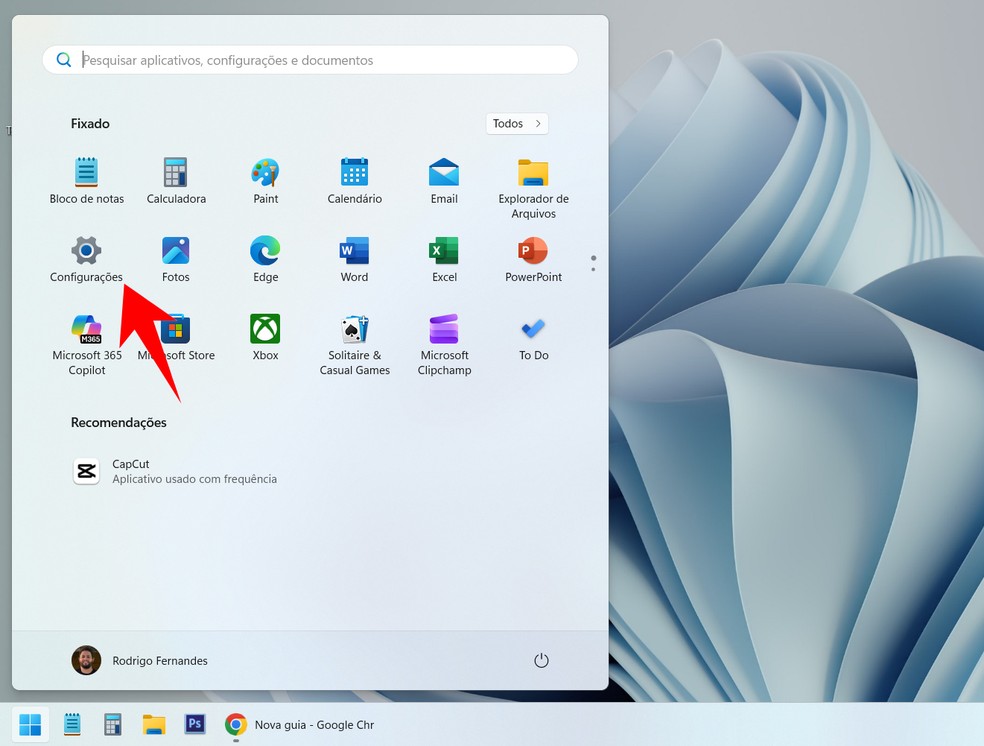Image resolution: width=984 pixels, height=746 pixels.
Task: Launch PowerPoint from pinned apps
Action: pos(533,259)
